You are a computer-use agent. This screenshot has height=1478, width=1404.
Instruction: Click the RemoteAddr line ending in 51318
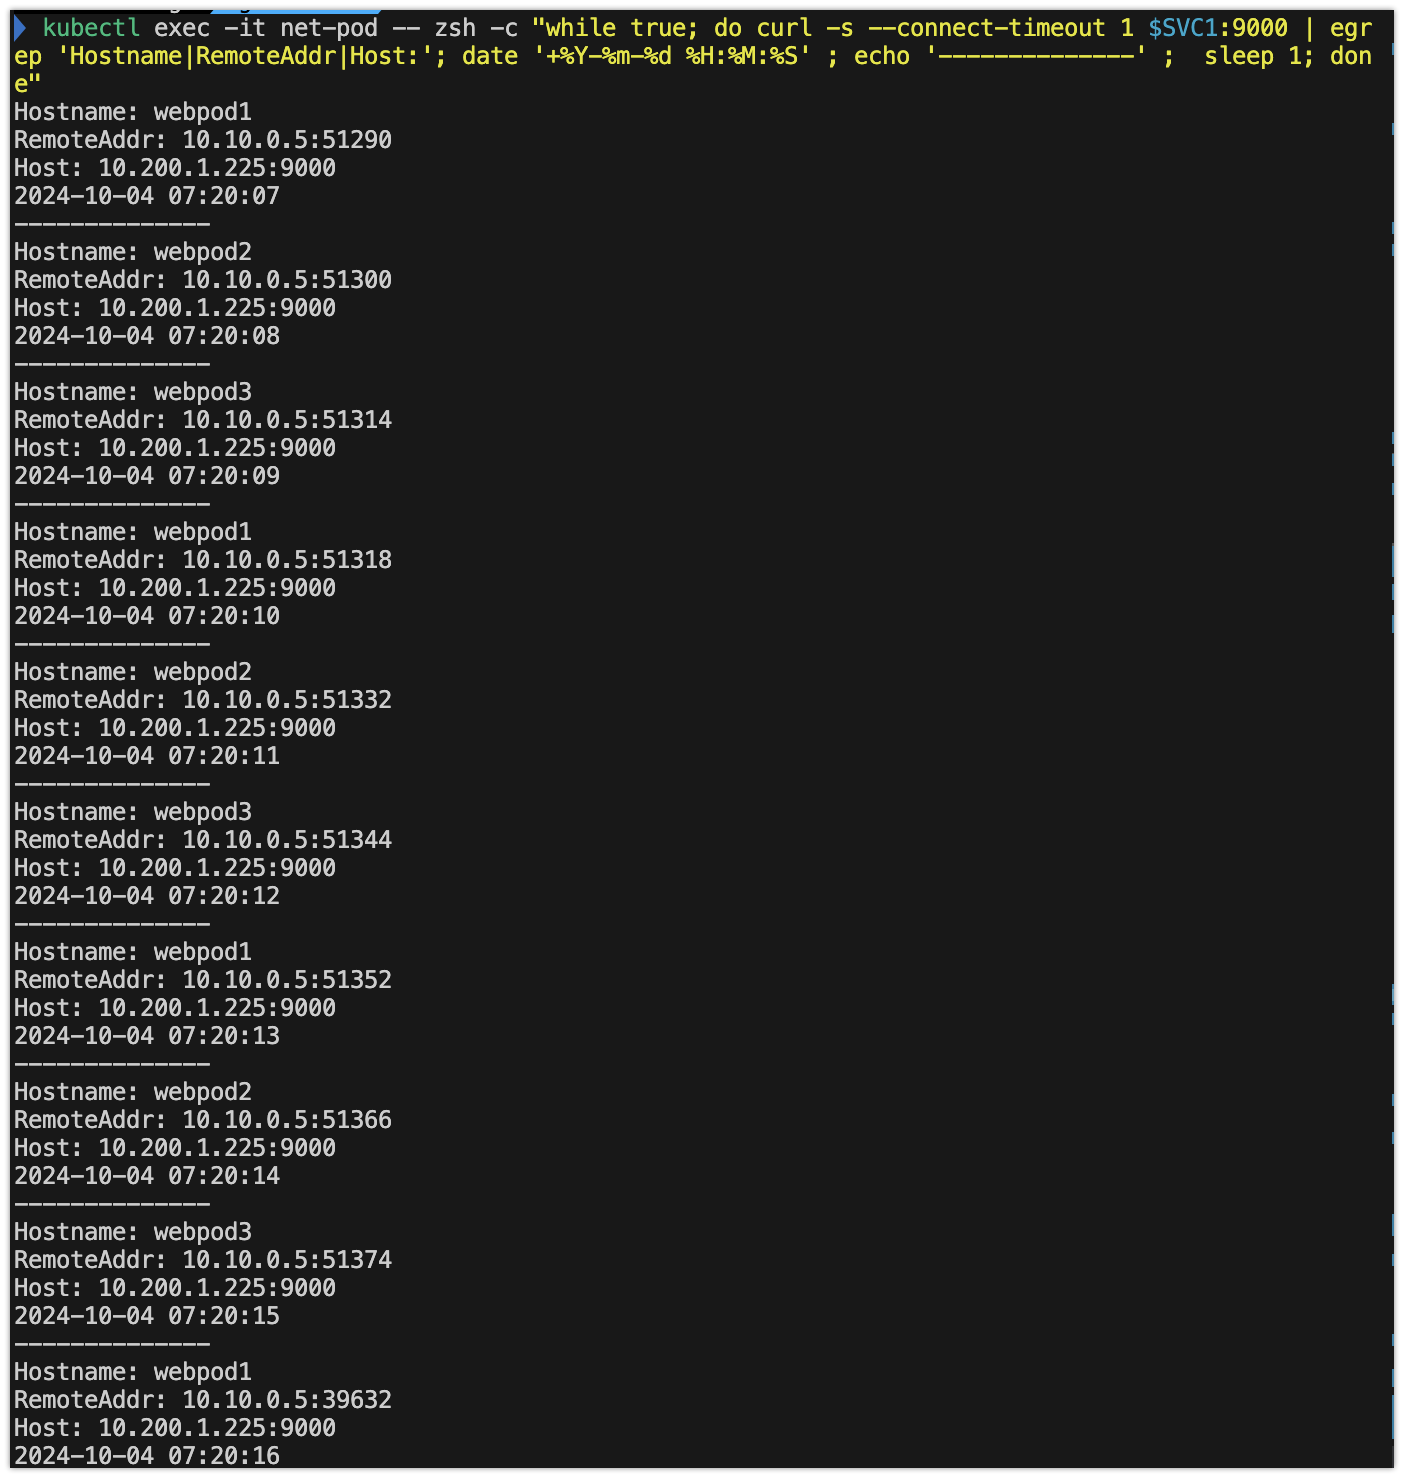point(203,560)
